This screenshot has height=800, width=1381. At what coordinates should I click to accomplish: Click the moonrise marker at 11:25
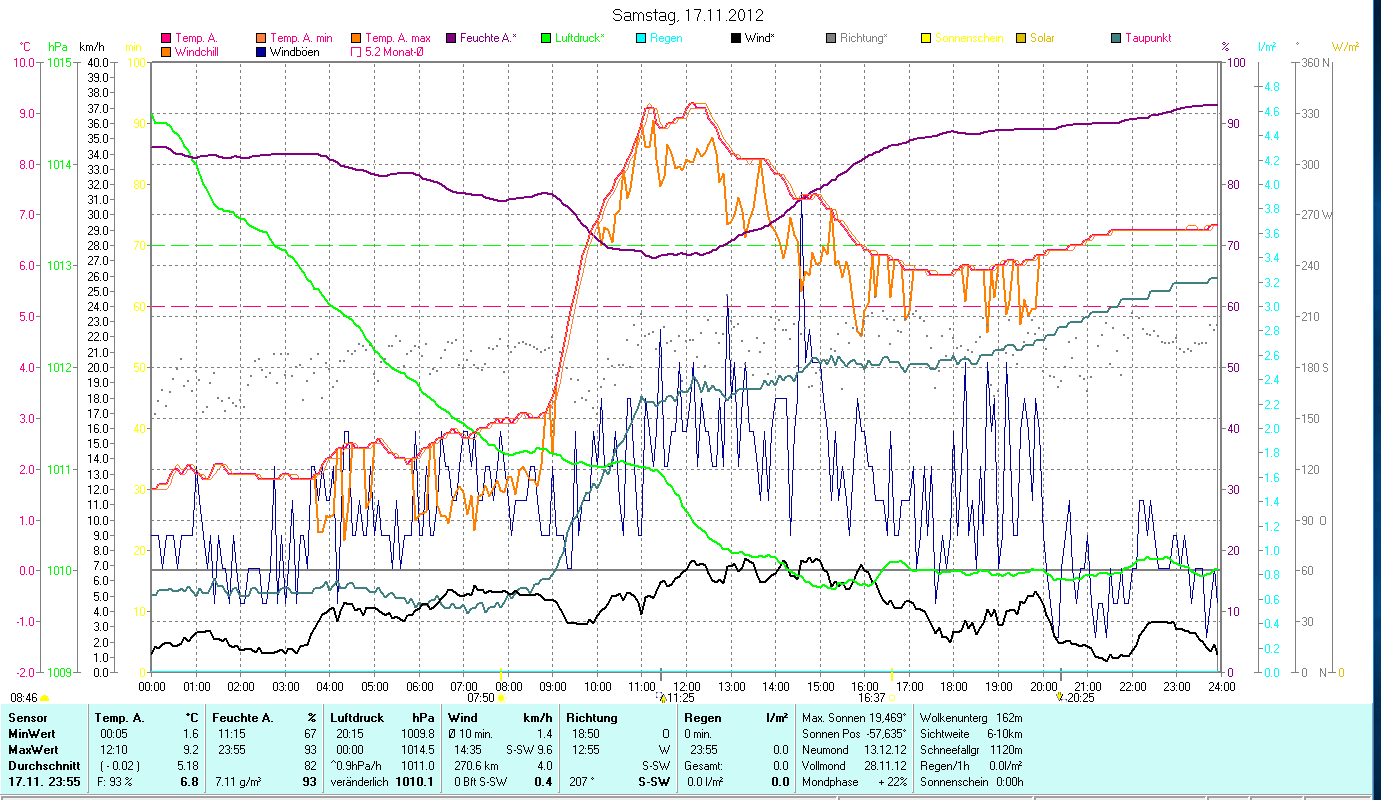tap(660, 698)
